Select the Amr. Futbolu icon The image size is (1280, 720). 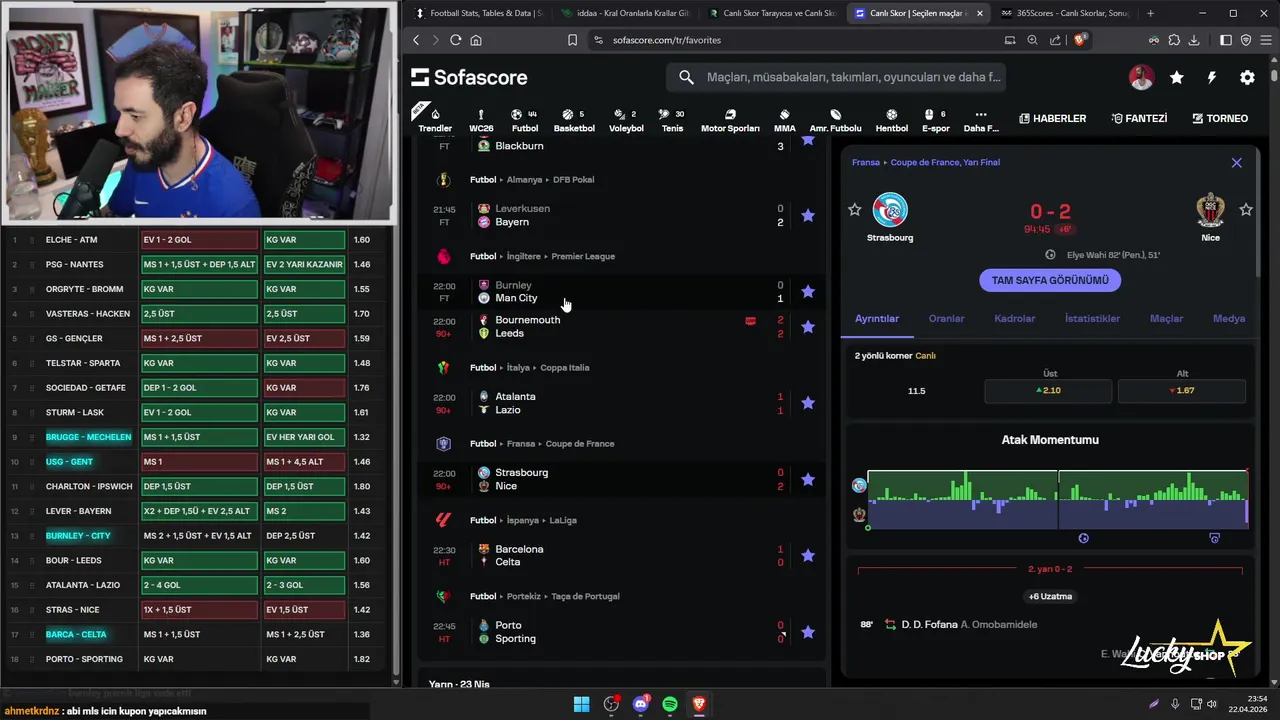click(x=835, y=120)
